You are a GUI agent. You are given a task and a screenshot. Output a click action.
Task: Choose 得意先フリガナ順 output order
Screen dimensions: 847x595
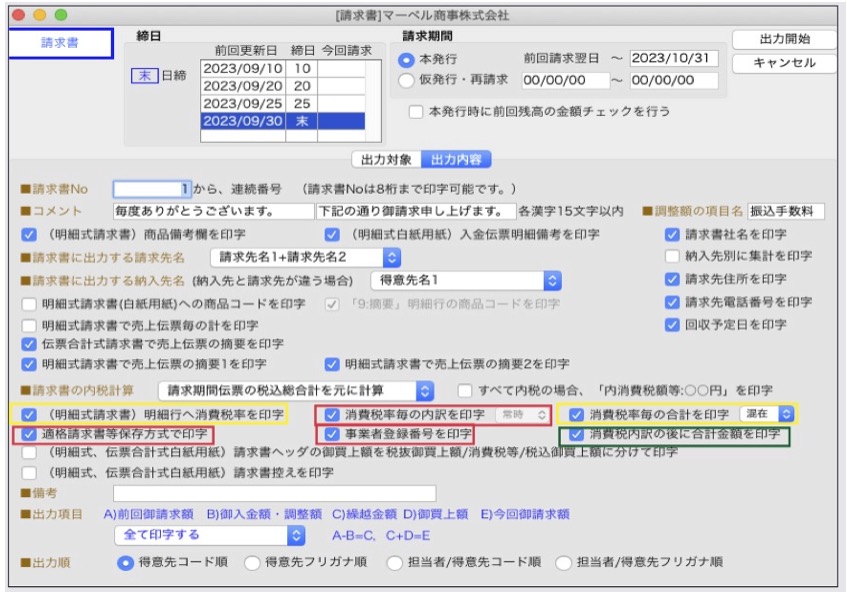[x=253, y=563]
